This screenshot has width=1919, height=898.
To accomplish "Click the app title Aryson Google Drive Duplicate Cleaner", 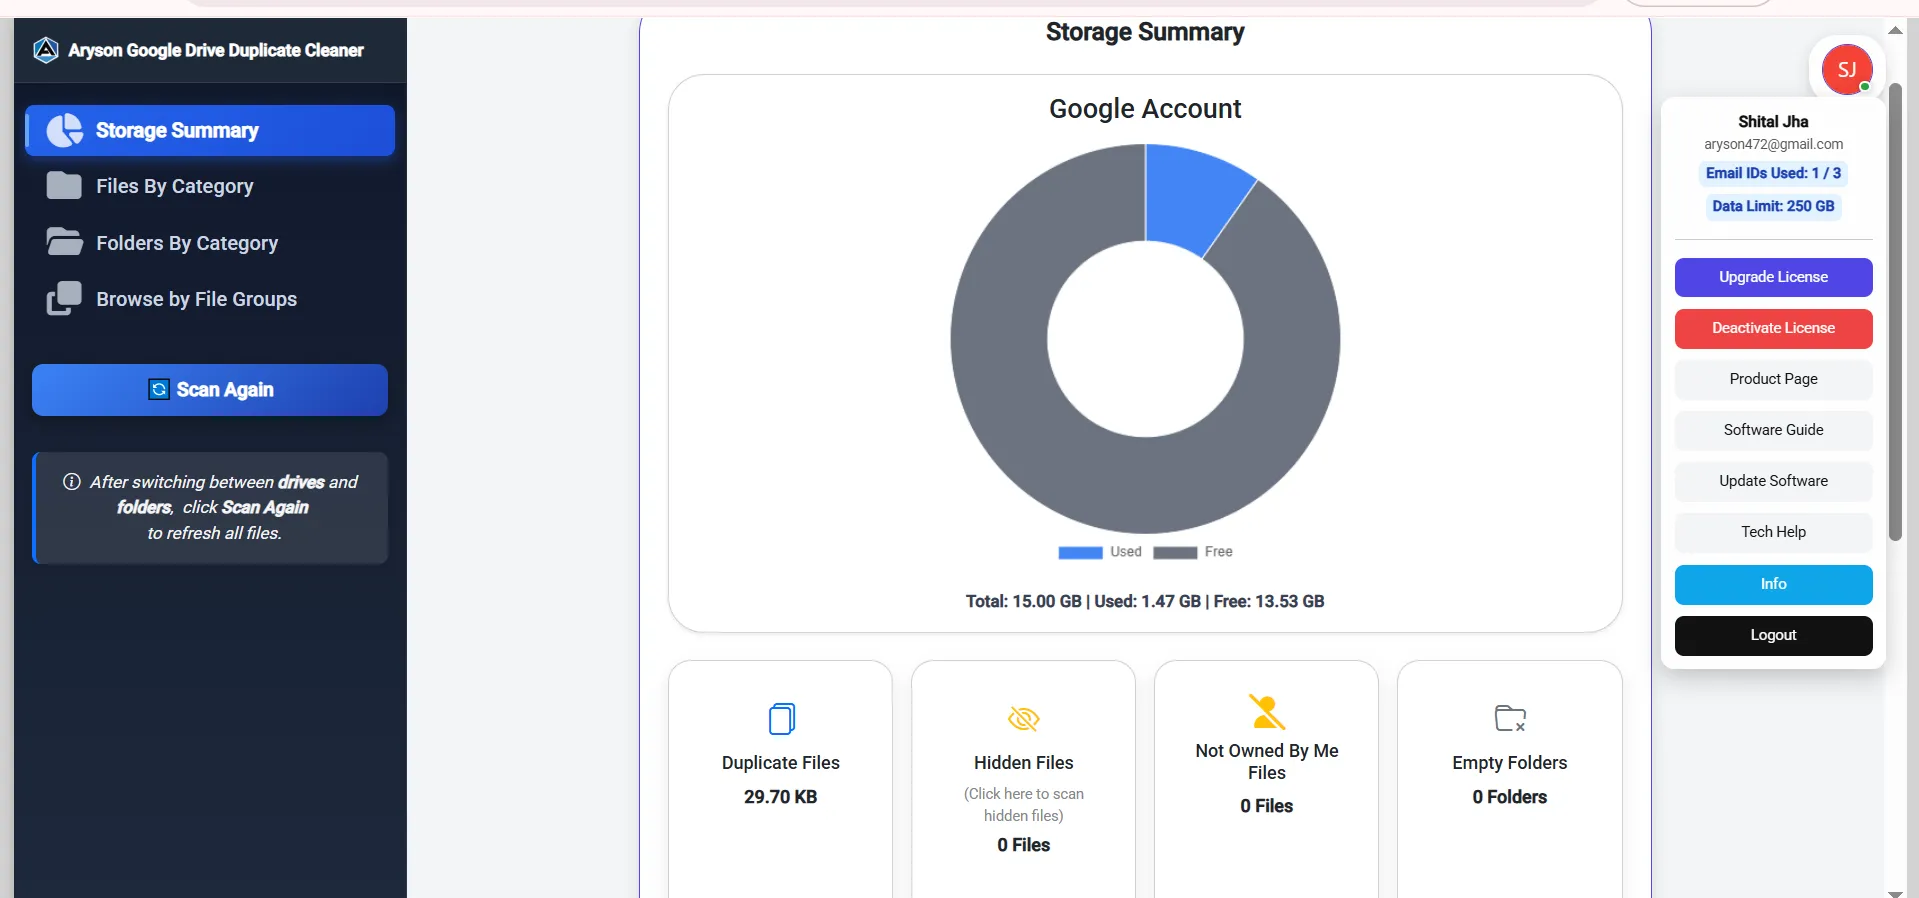I will click(216, 50).
